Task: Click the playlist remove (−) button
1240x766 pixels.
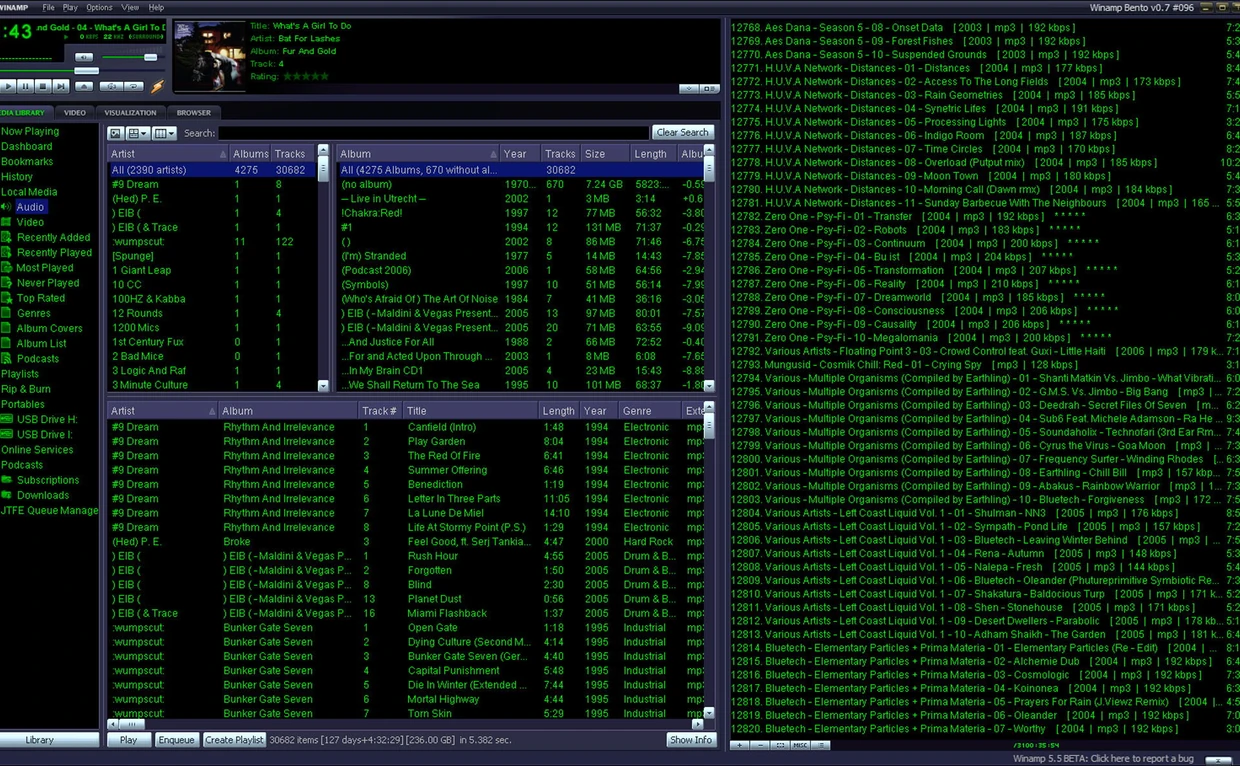Action: click(x=760, y=745)
